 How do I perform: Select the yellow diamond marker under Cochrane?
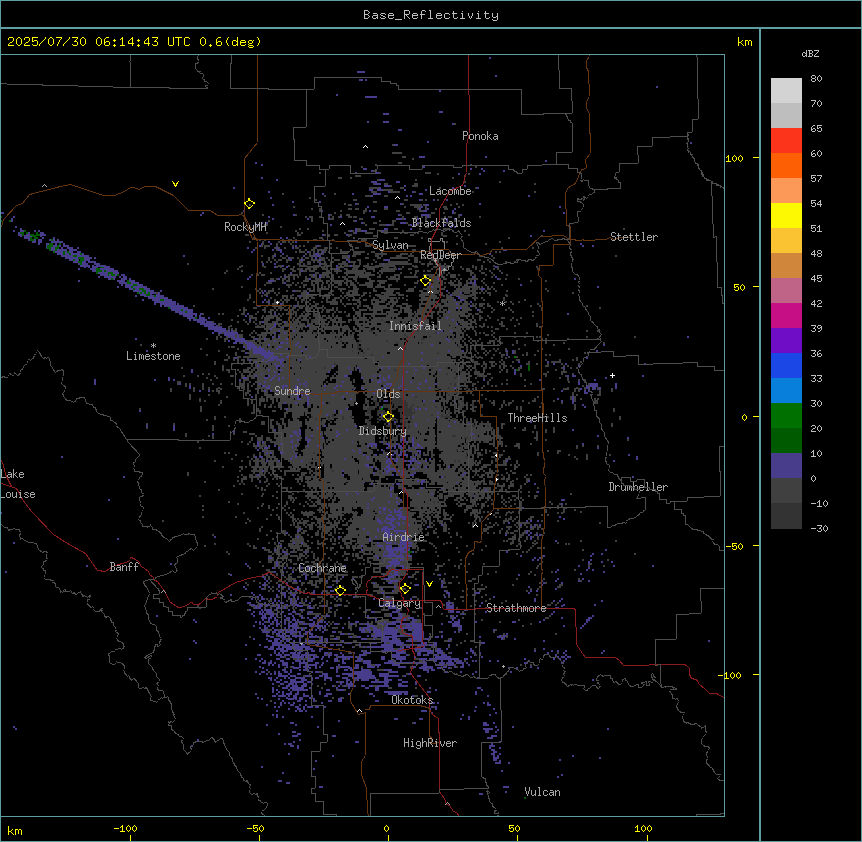[x=340, y=590]
